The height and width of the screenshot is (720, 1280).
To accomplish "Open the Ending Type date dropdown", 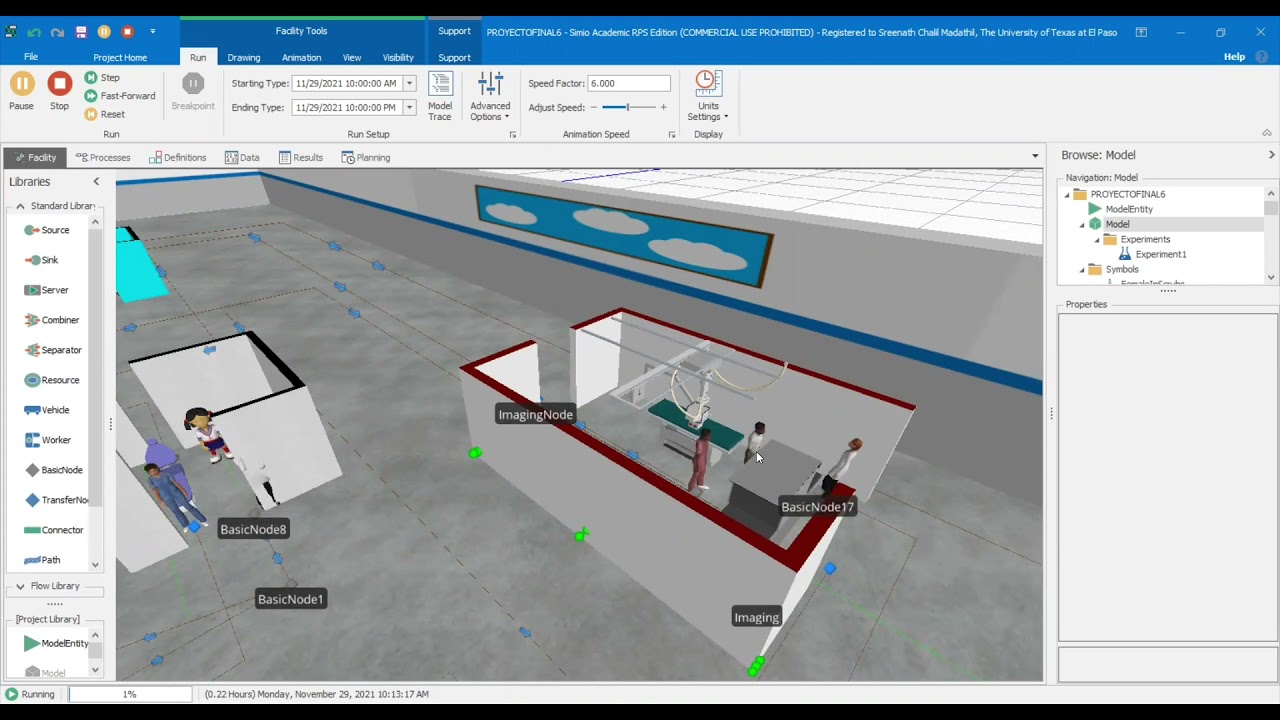I will tap(409, 107).
